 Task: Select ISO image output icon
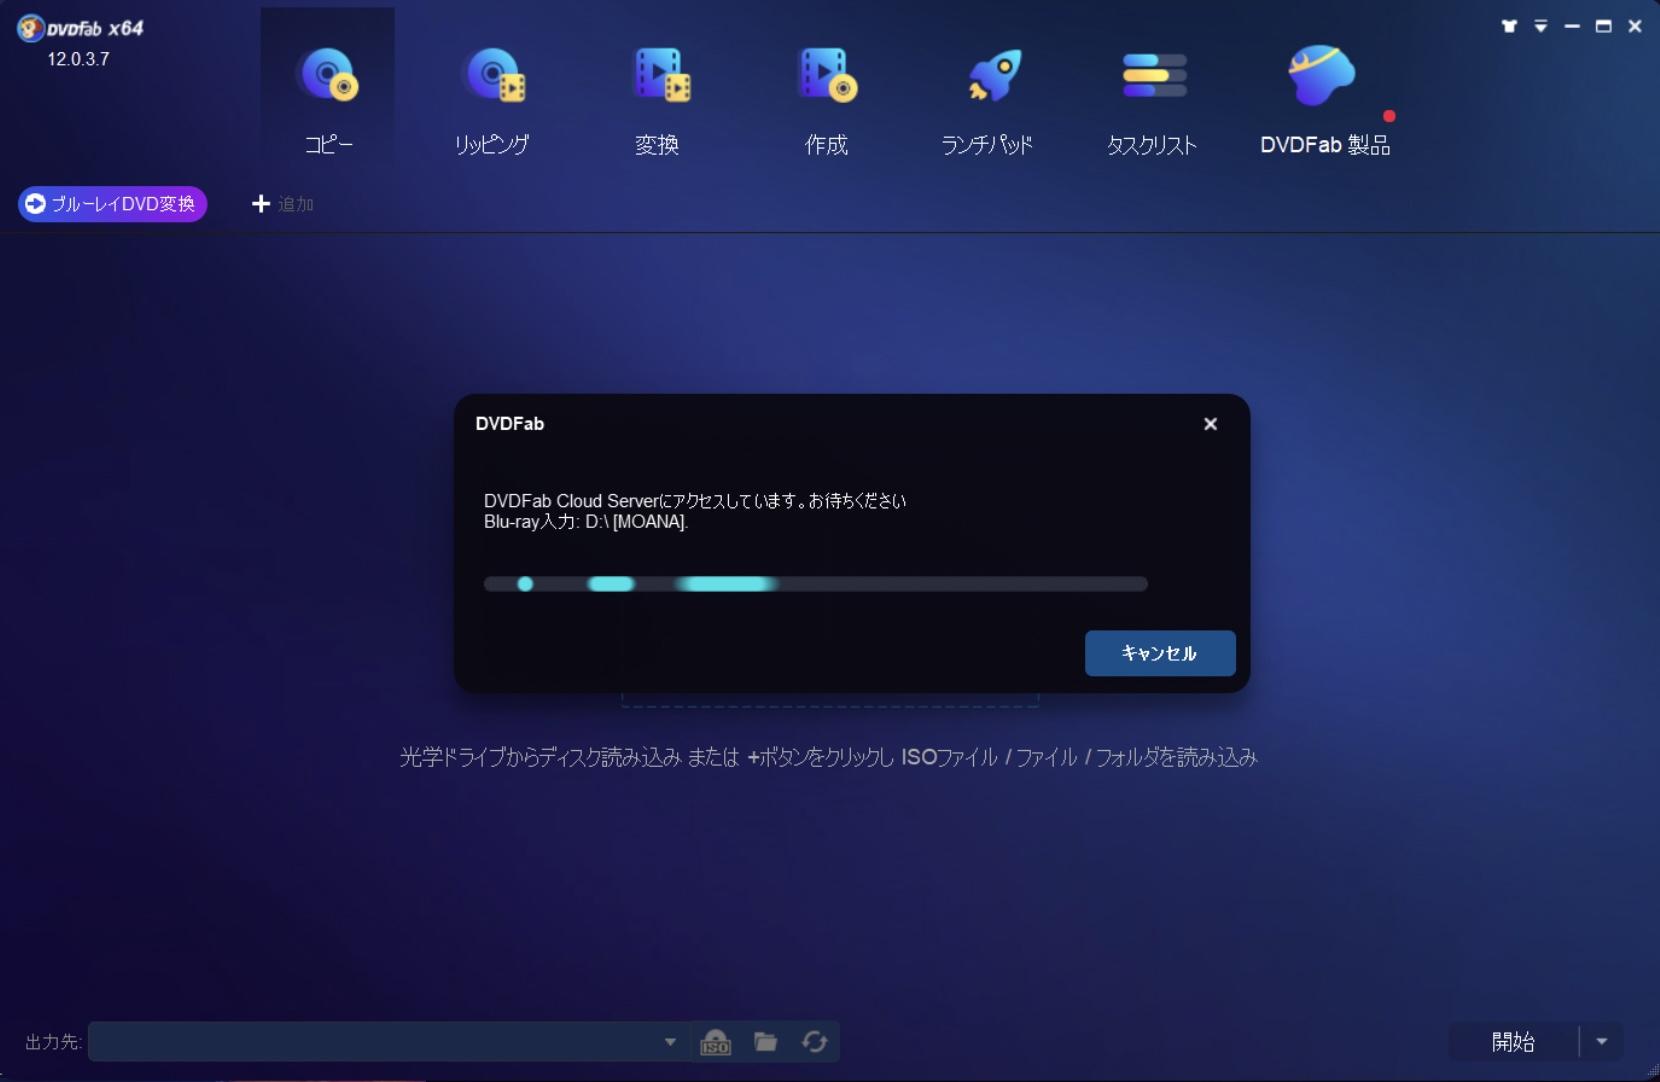click(715, 1042)
